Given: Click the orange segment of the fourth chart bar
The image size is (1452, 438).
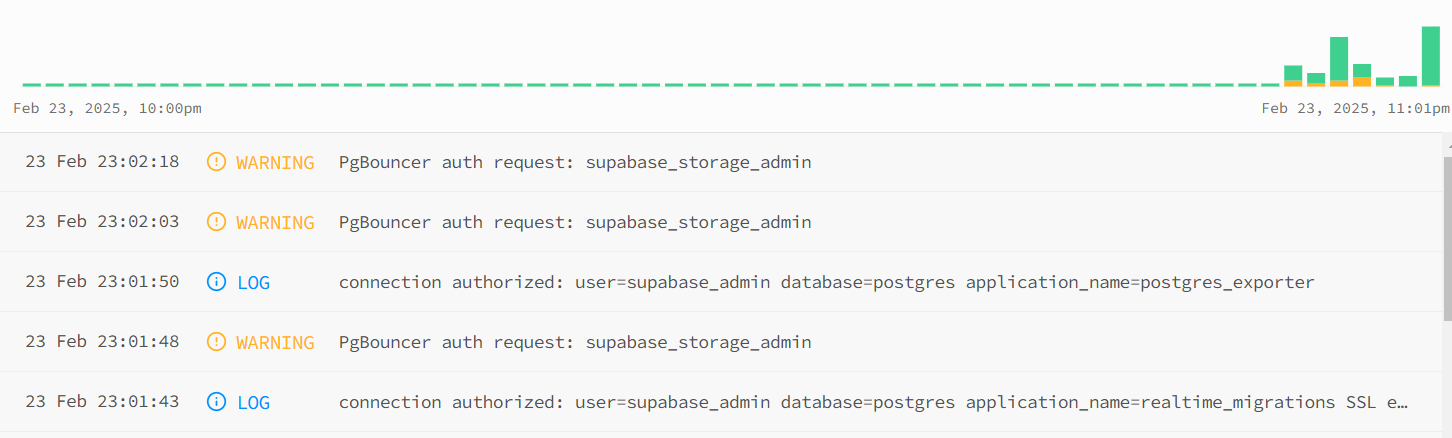Looking at the screenshot, I should coord(1362,82).
